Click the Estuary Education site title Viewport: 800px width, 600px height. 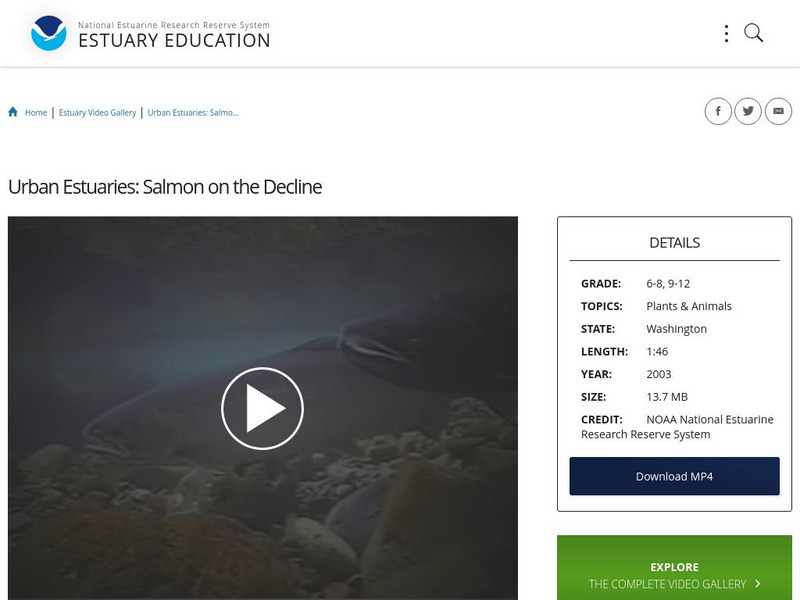(x=174, y=41)
